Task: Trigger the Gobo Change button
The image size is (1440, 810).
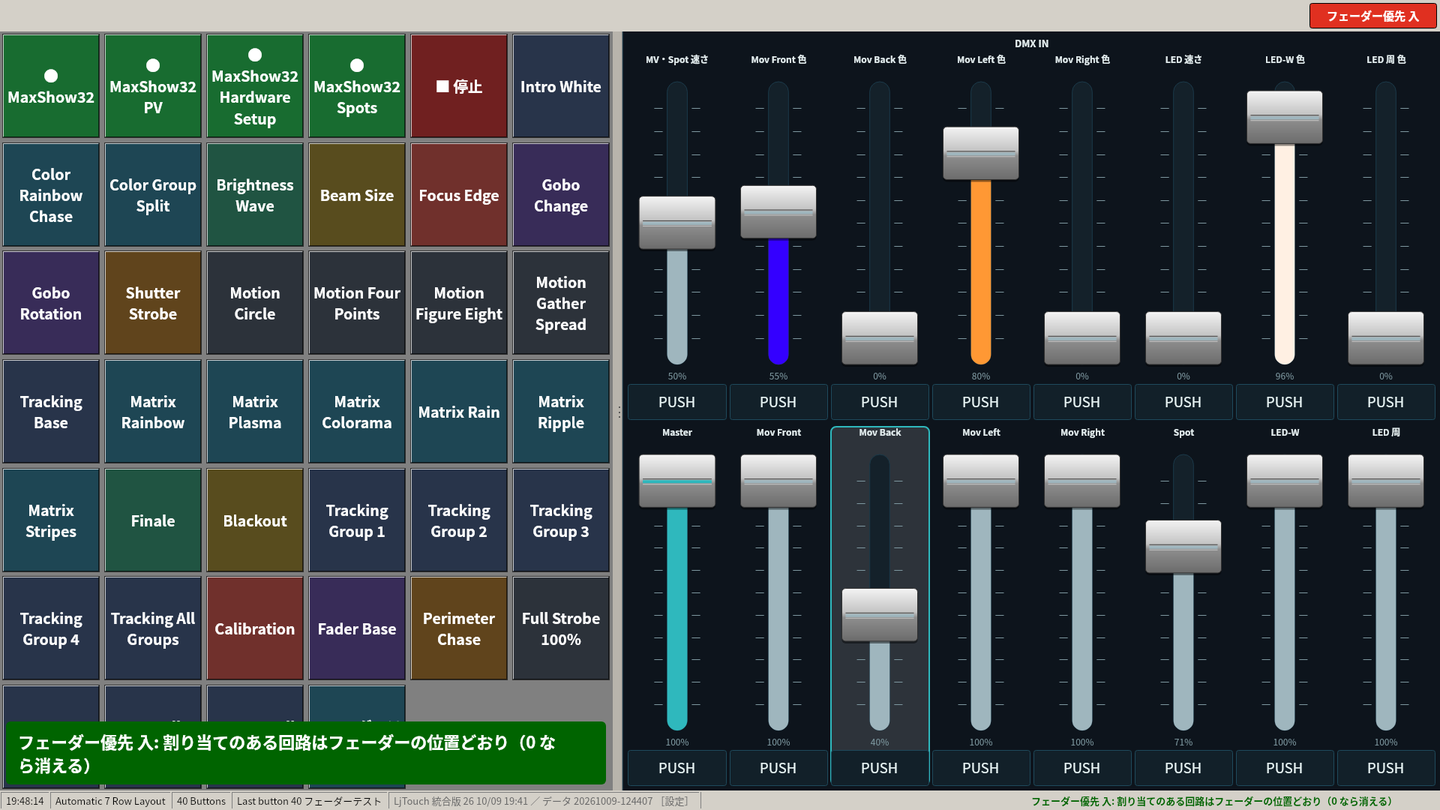Action: pyautogui.click(x=561, y=195)
